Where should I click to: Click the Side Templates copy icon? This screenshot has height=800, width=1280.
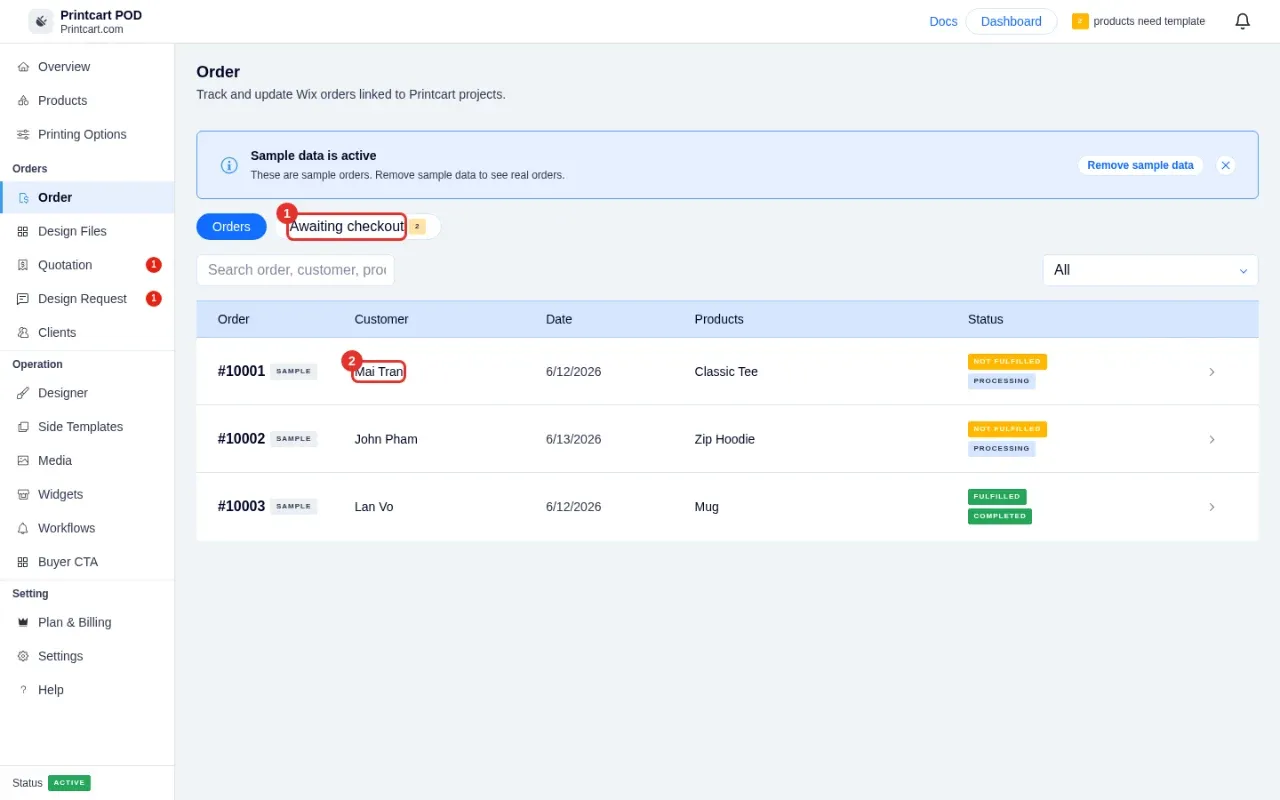point(23,427)
